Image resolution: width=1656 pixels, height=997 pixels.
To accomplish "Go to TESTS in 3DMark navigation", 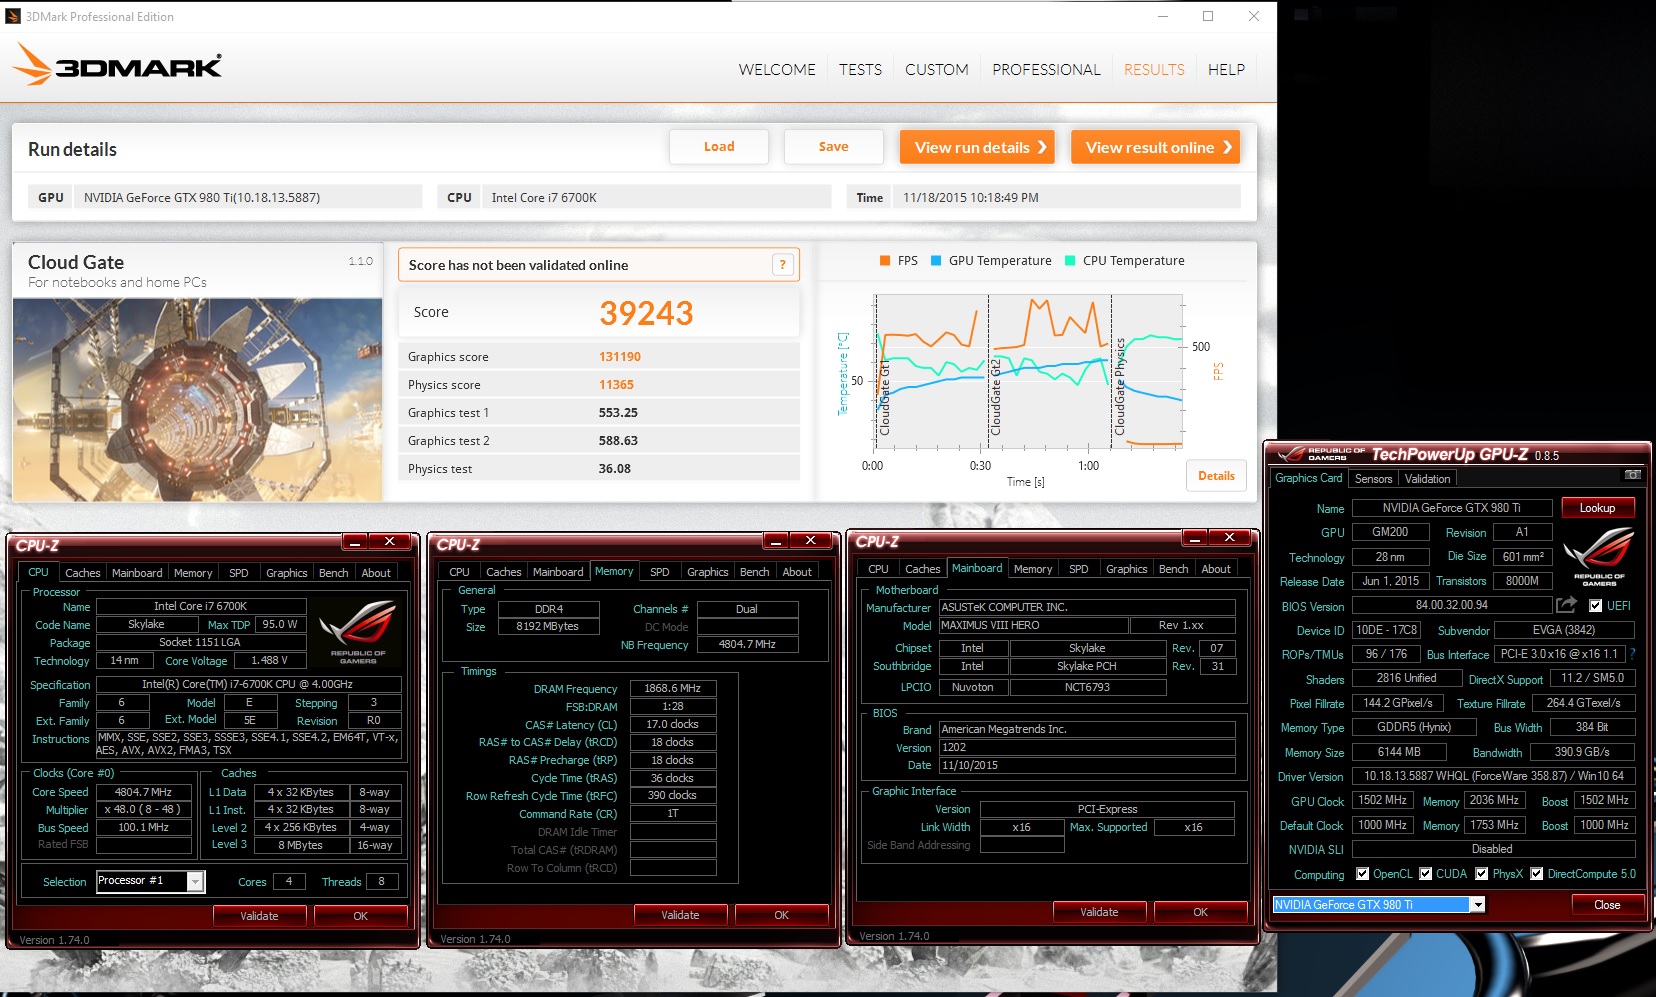I will tap(860, 70).
